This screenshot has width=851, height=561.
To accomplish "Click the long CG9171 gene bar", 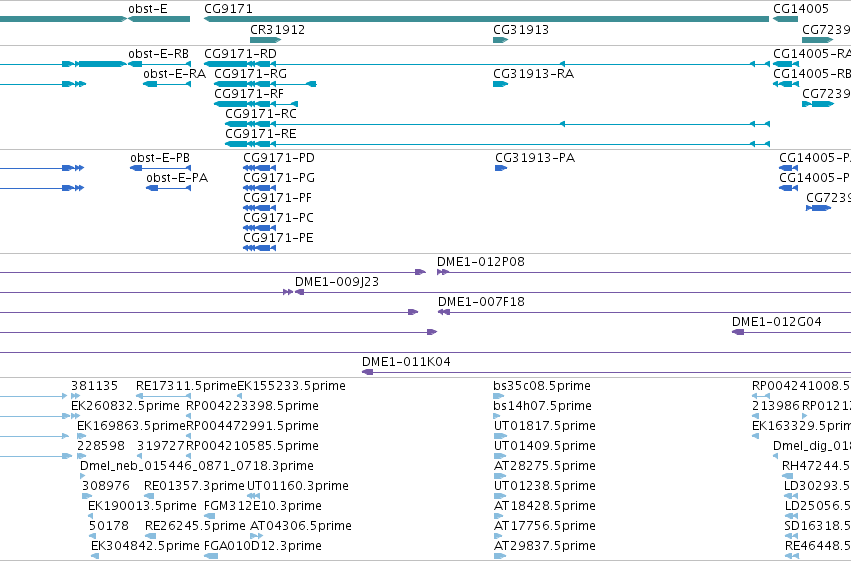I will tap(486, 19).
